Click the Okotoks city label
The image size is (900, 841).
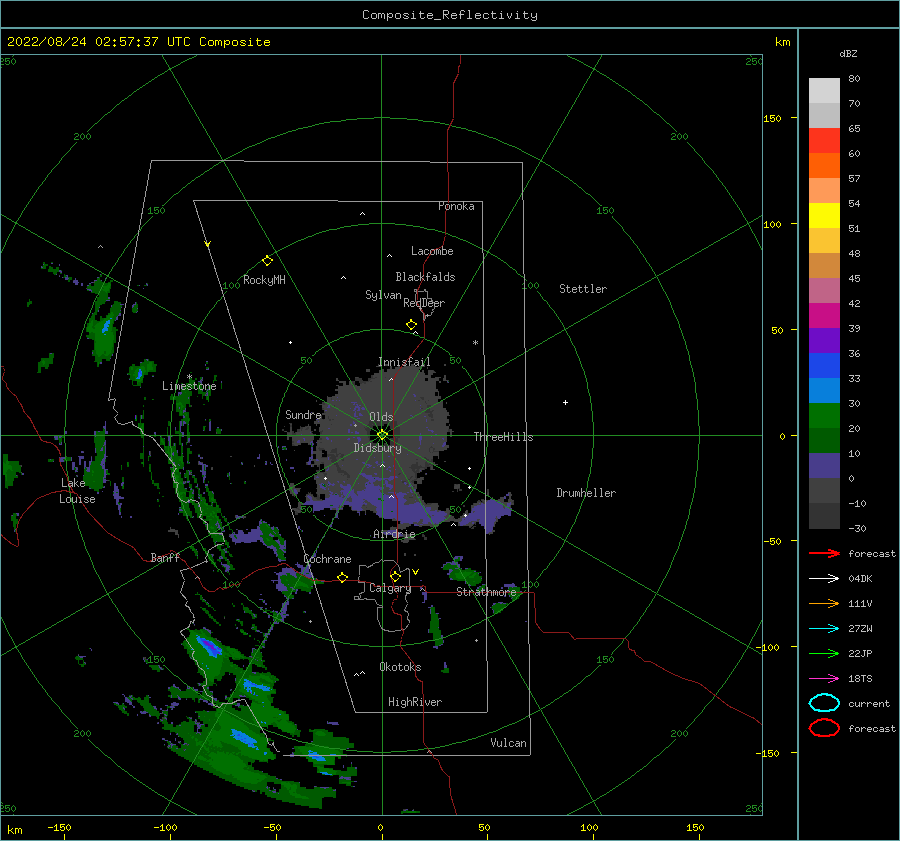400,667
